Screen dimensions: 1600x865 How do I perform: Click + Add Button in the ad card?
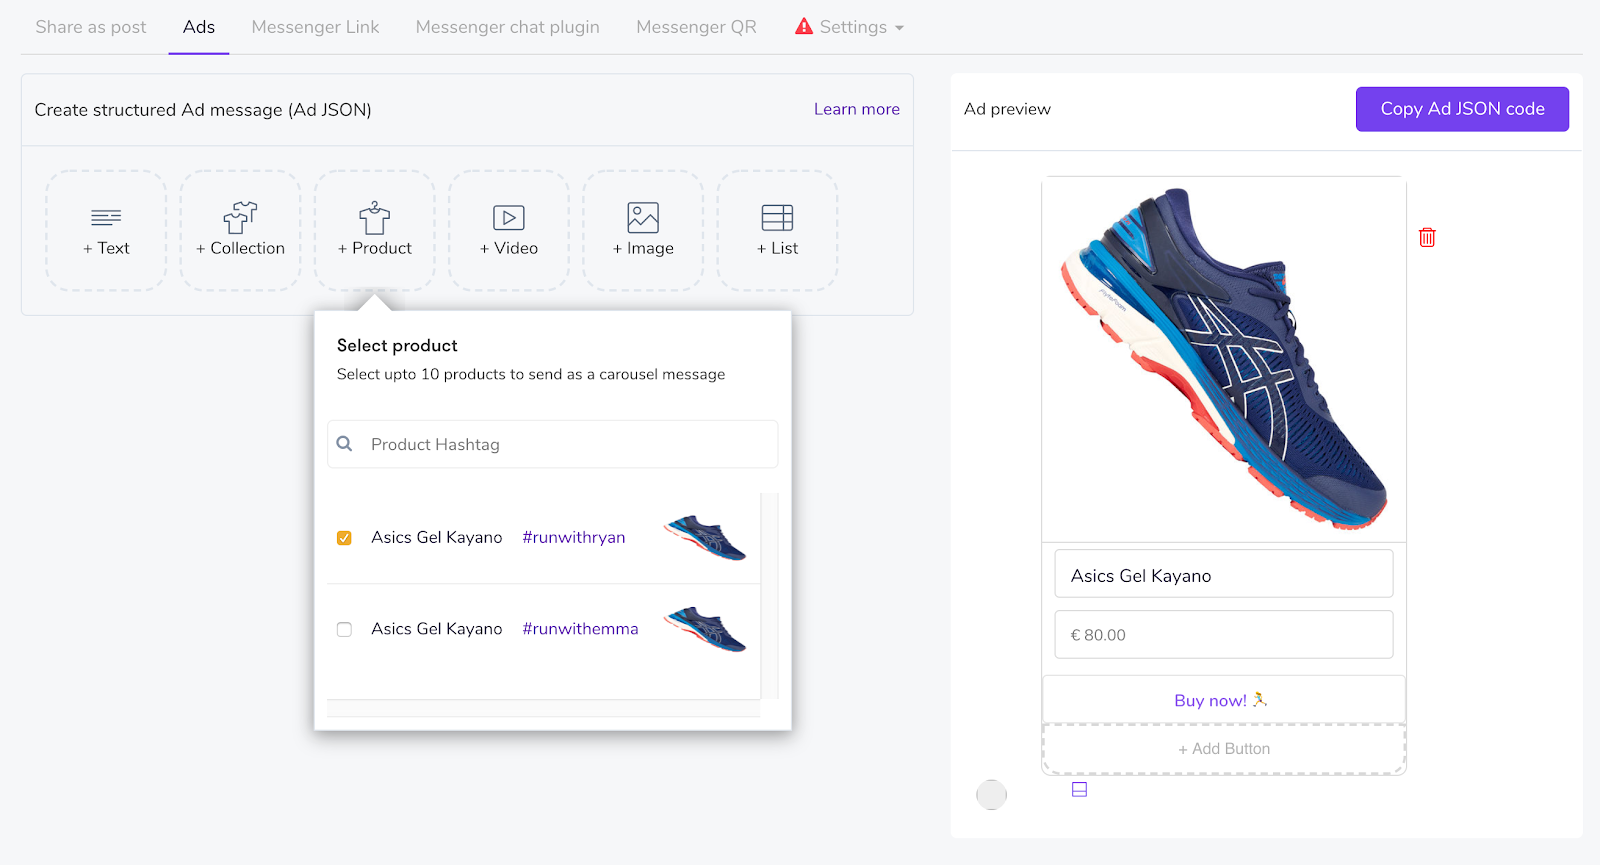pos(1224,749)
